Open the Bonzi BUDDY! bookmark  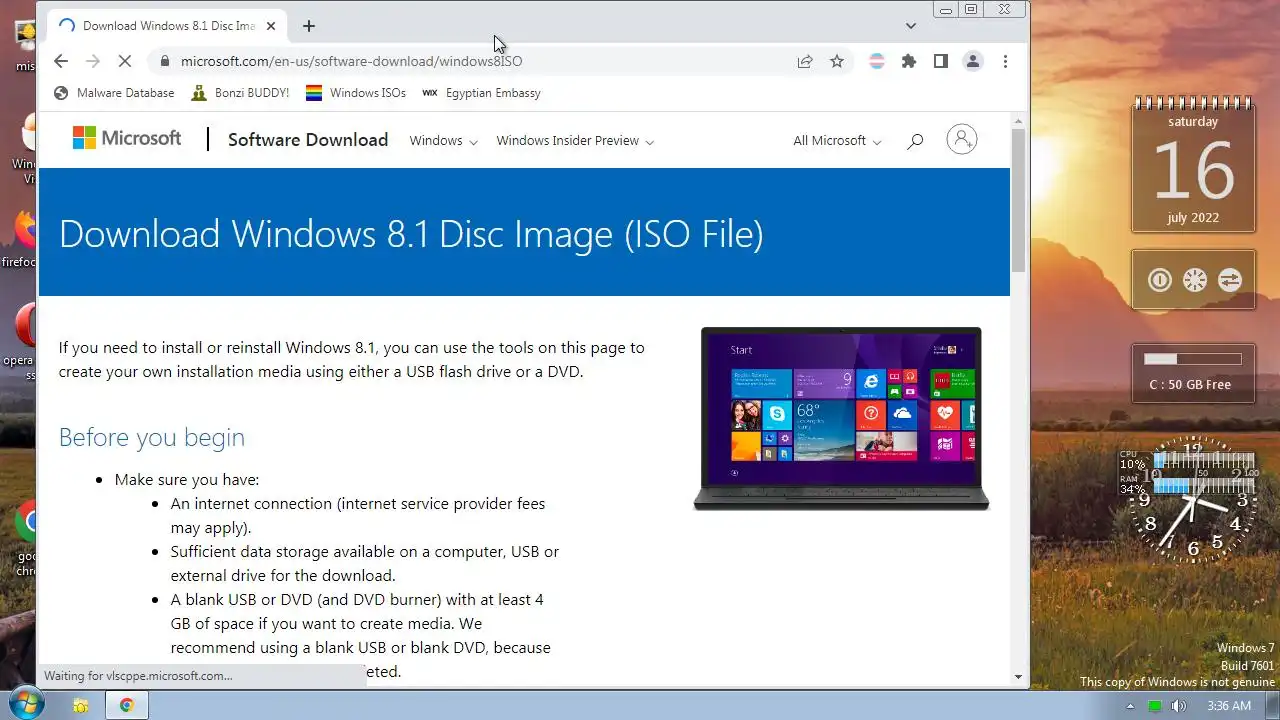point(241,93)
